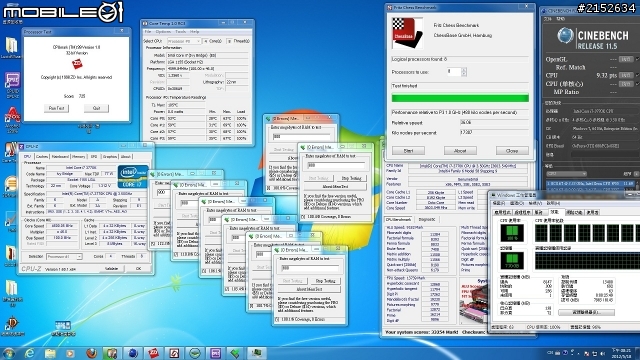
Task: Open Firefox from the taskbar
Action: (91, 353)
